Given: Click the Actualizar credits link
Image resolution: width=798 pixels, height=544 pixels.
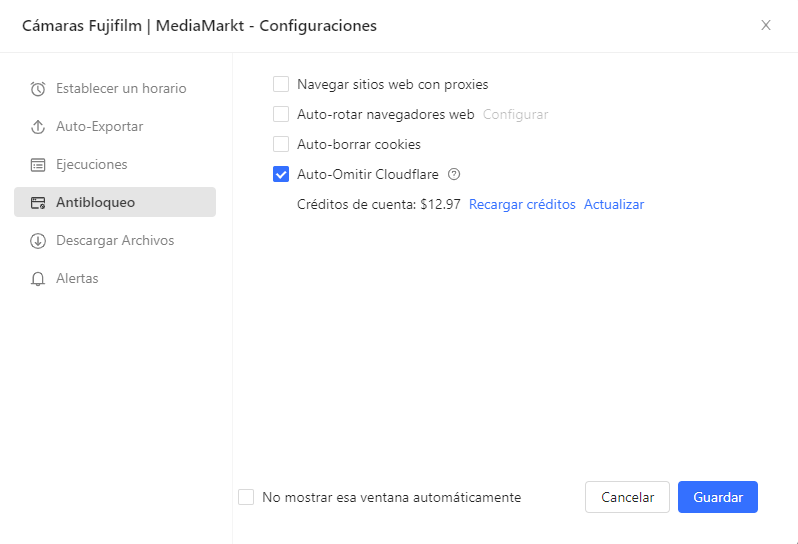Looking at the screenshot, I should click(614, 204).
